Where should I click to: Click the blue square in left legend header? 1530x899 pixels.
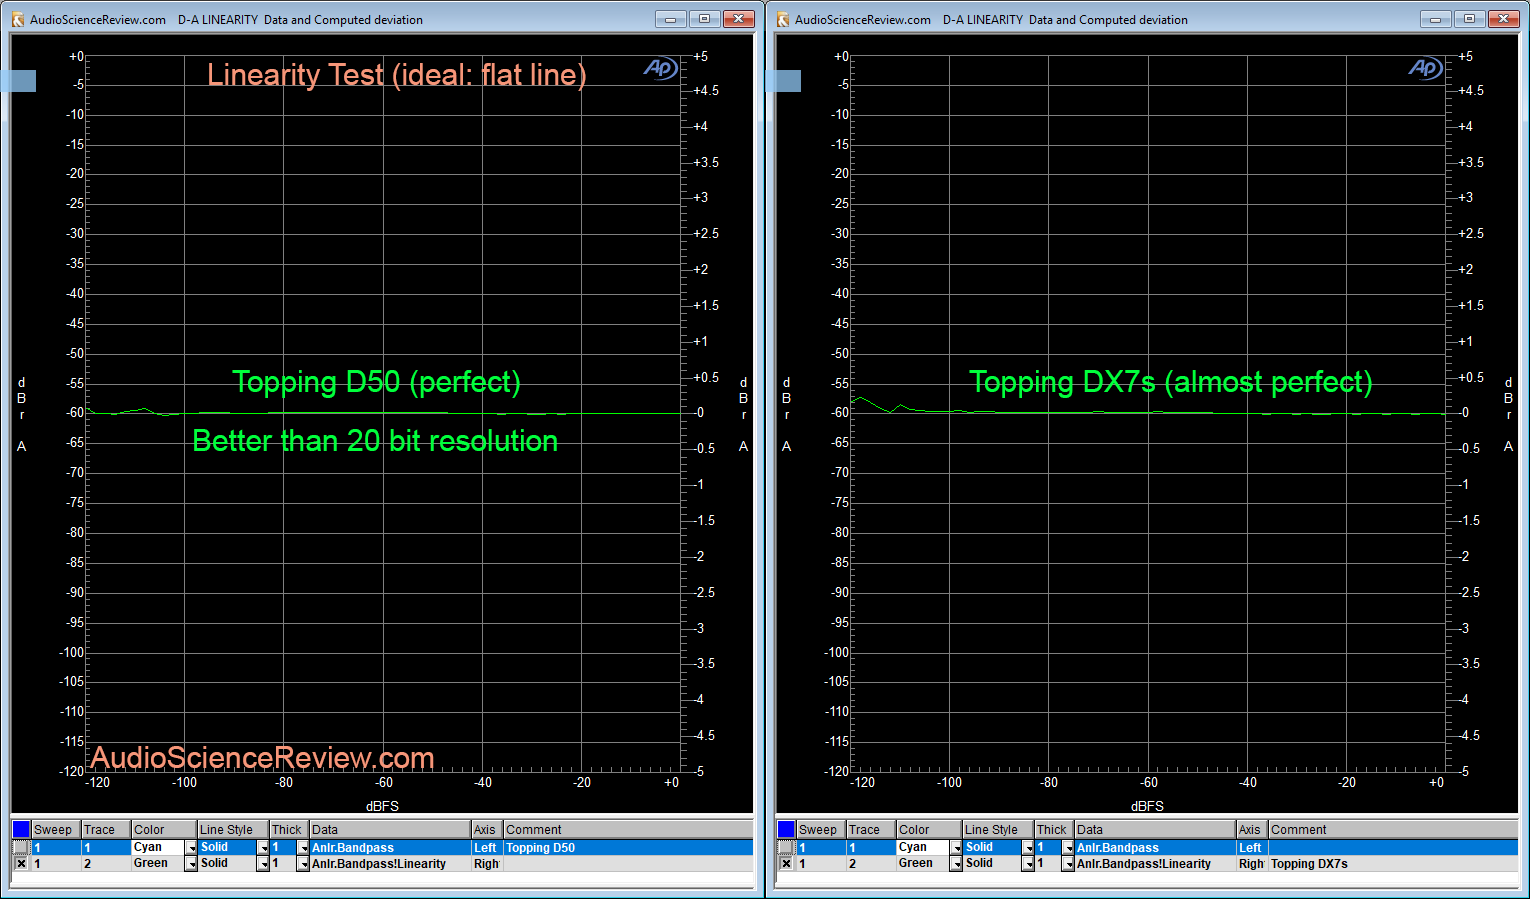click(21, 829)
